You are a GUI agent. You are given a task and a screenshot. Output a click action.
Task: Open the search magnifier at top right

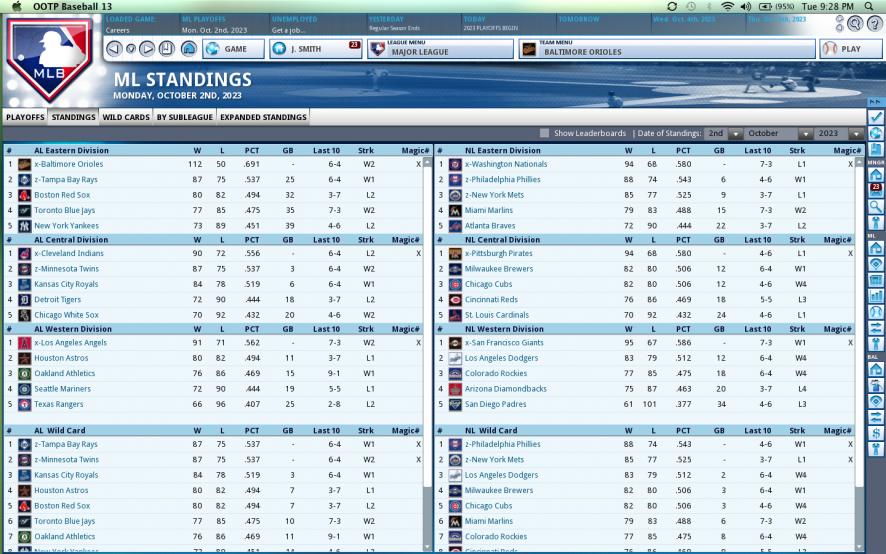pos(855,23)
